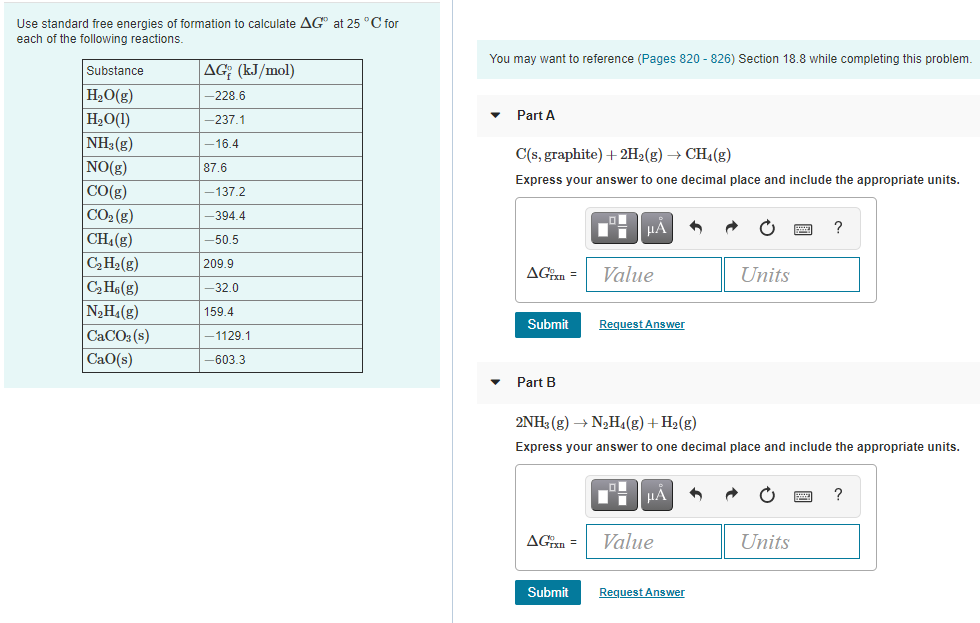Click reset icon in Part A toolbar
This screenshot has width=980, height=623.
[x=767, y=227]
